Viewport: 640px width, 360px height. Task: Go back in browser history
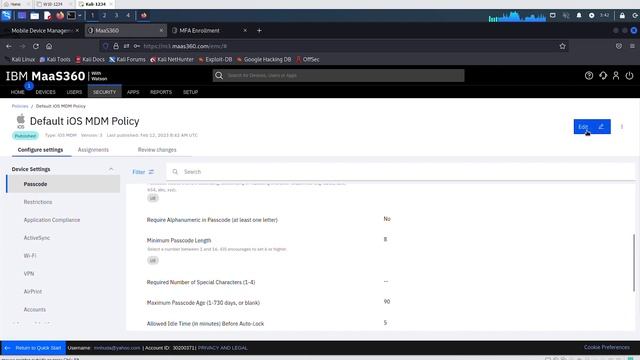pyautogui.click(x=9, y=46)
